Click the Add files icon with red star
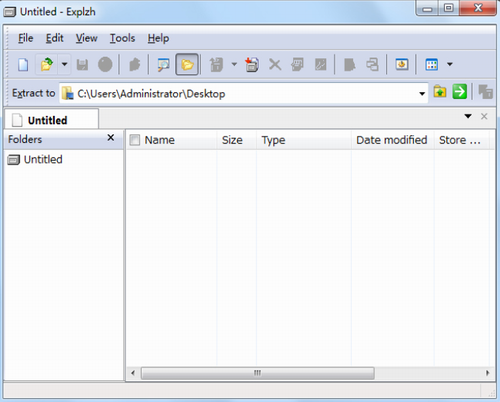This screenshot has height=402, width=500. coord(252,64)
